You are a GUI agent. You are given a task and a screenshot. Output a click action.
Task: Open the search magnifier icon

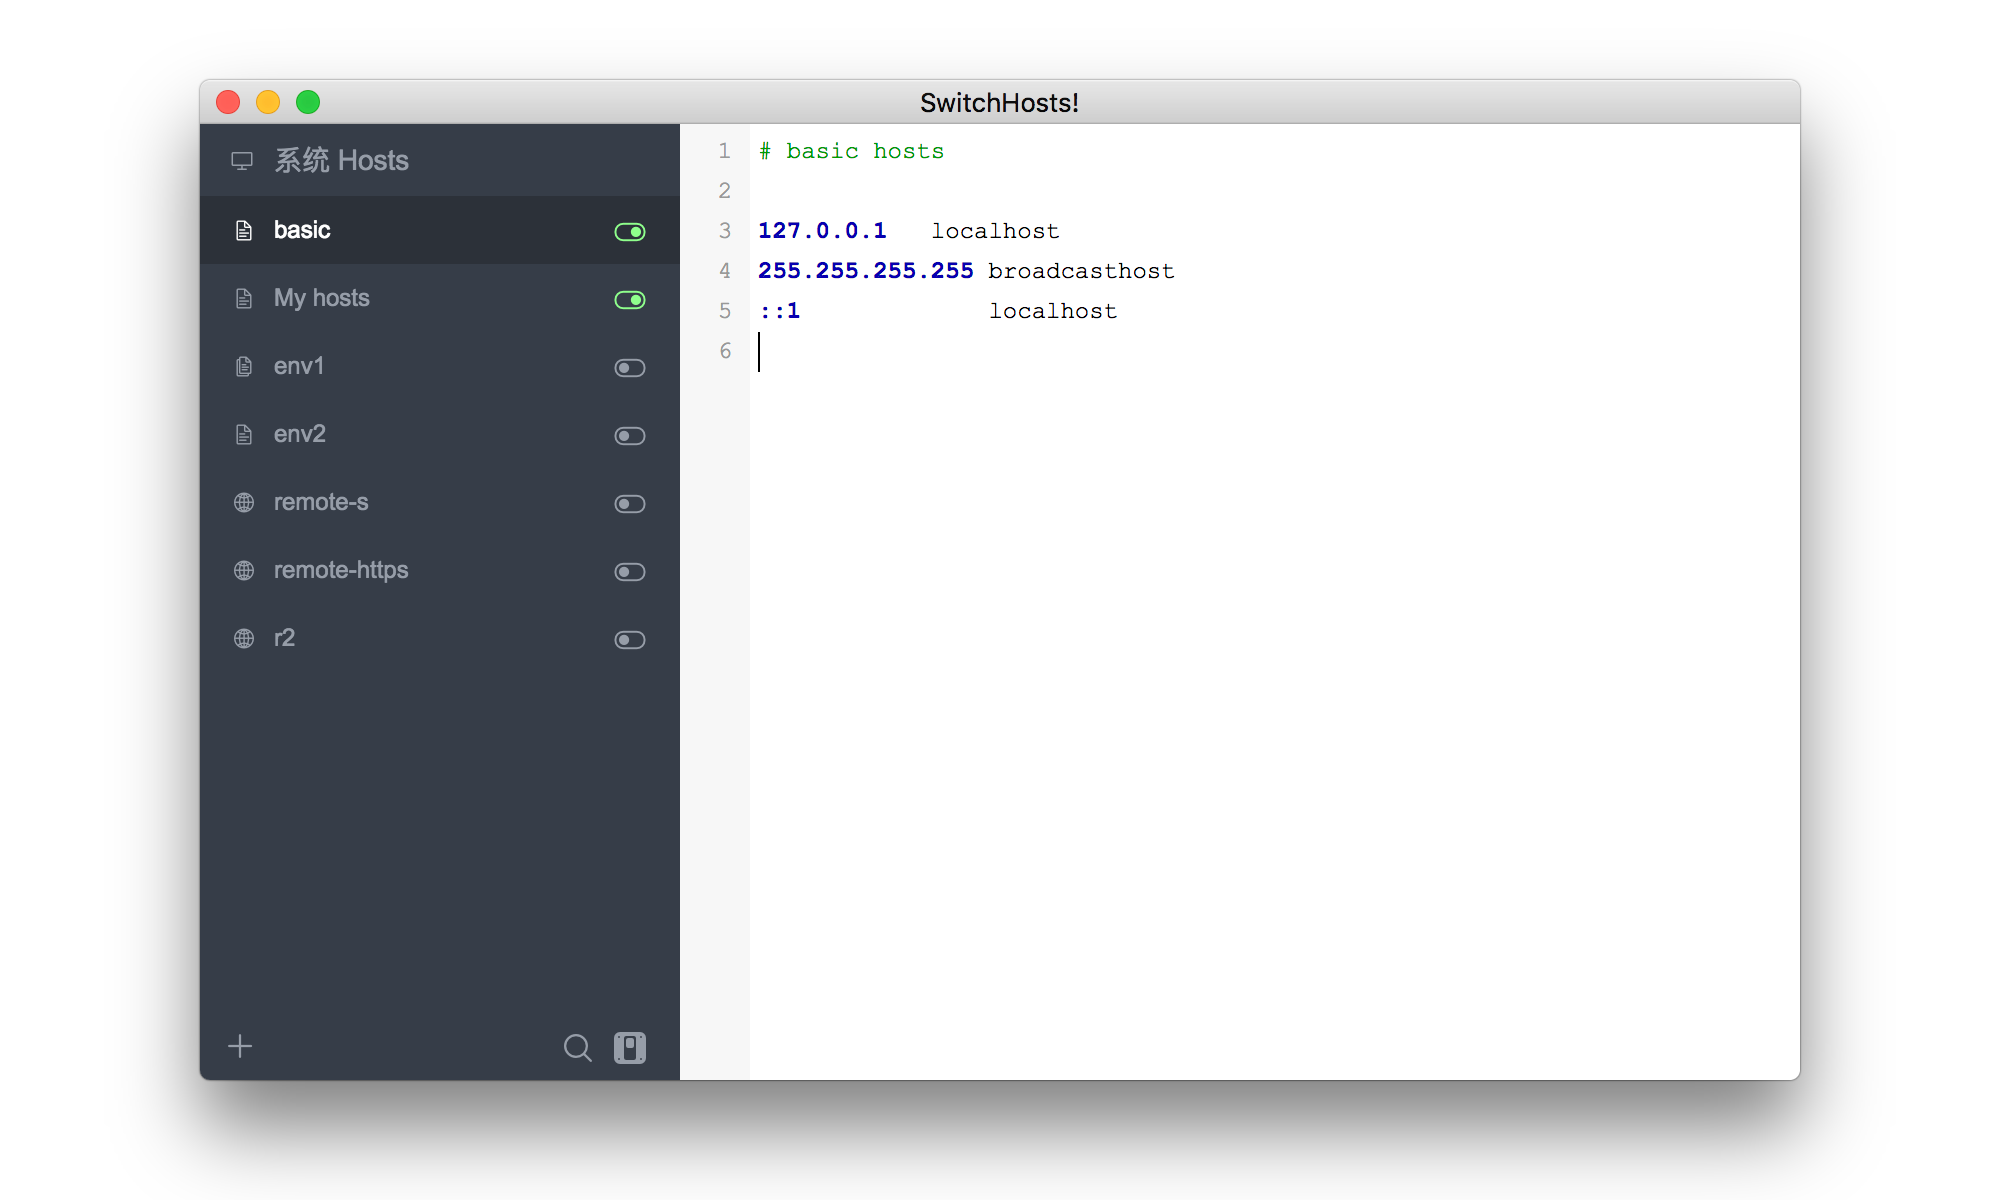tap(577, 1047)
